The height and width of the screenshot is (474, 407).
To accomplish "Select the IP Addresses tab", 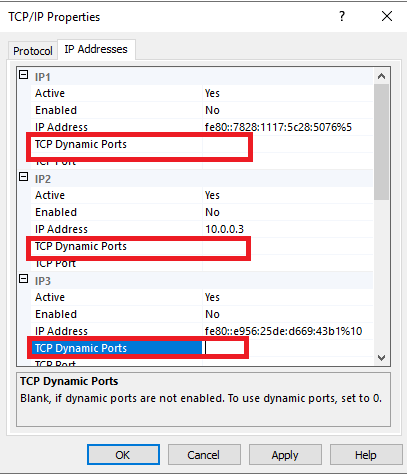I will click(x=96, y=49).
